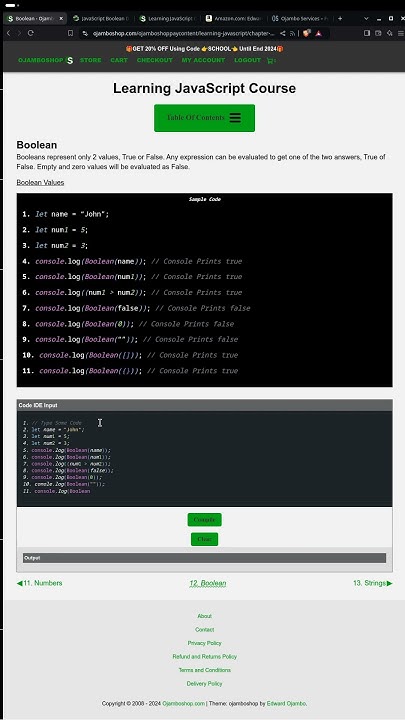Reload the page with refresh icon
The height and width of the screenshot is (720, 405).
point(31,33)
